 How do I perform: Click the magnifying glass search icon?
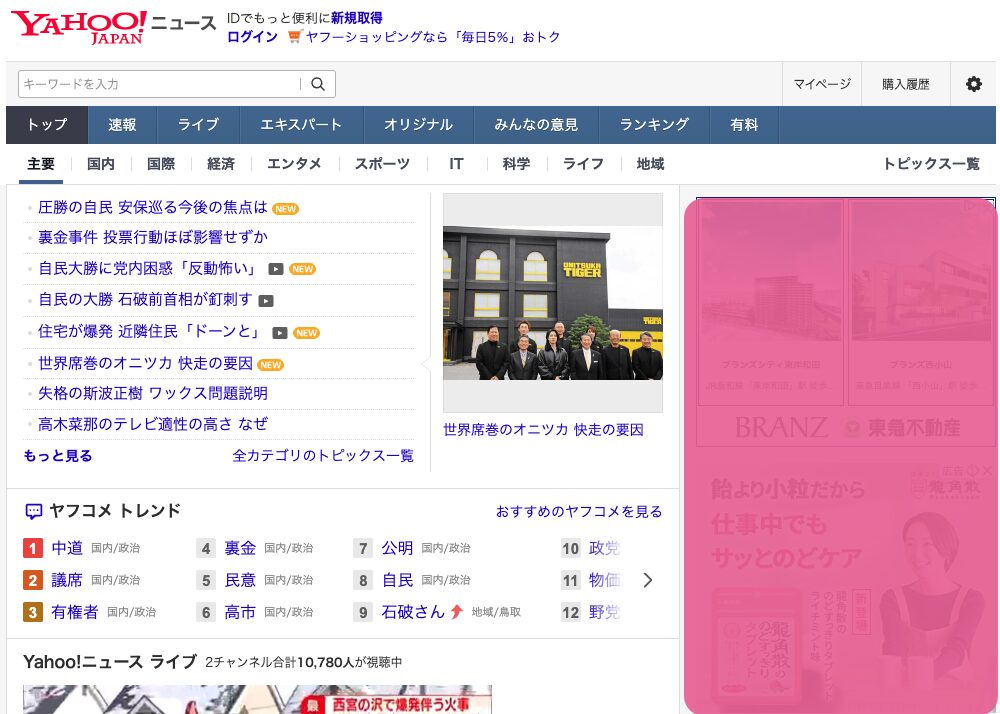(x=318, y=84)
